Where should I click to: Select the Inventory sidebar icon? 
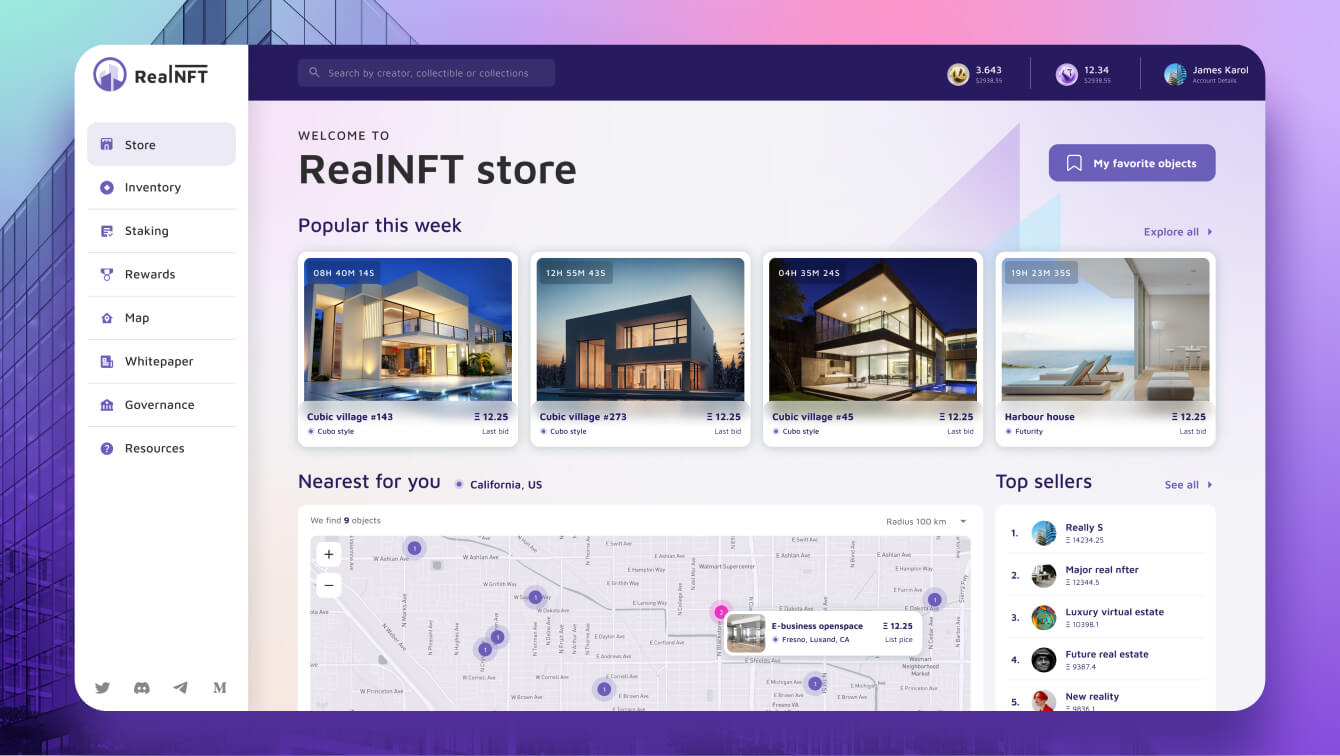106,187
